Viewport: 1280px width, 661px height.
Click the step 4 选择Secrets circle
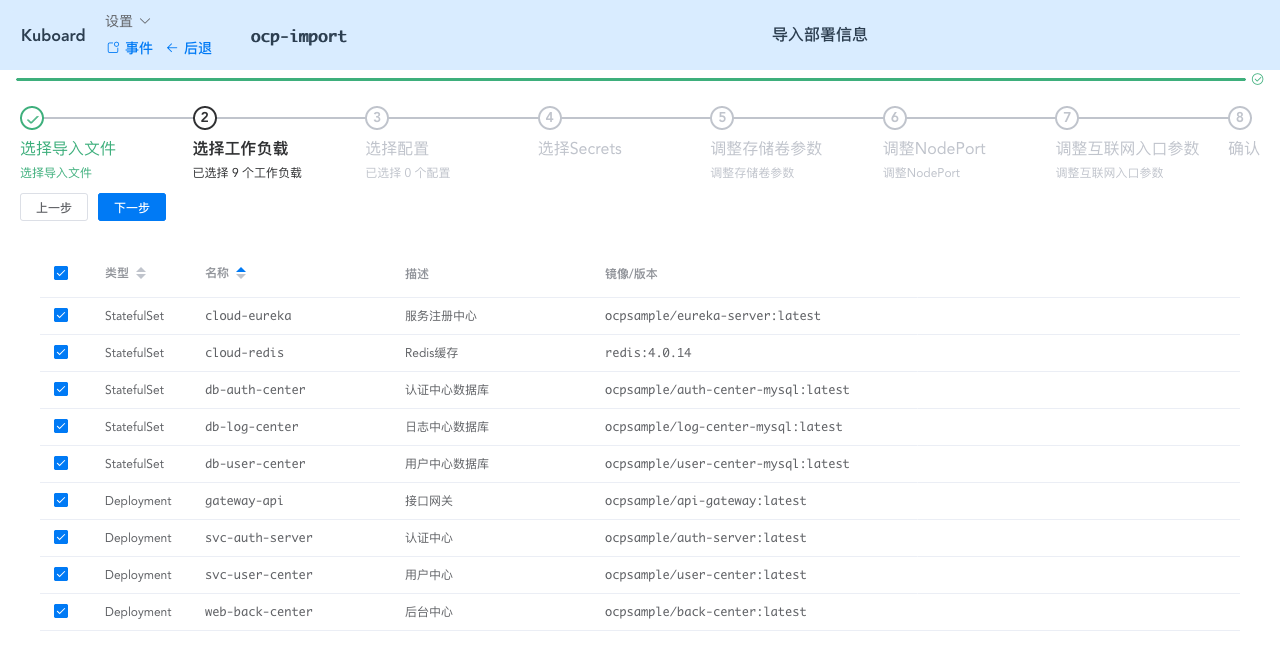click(549, 118)
